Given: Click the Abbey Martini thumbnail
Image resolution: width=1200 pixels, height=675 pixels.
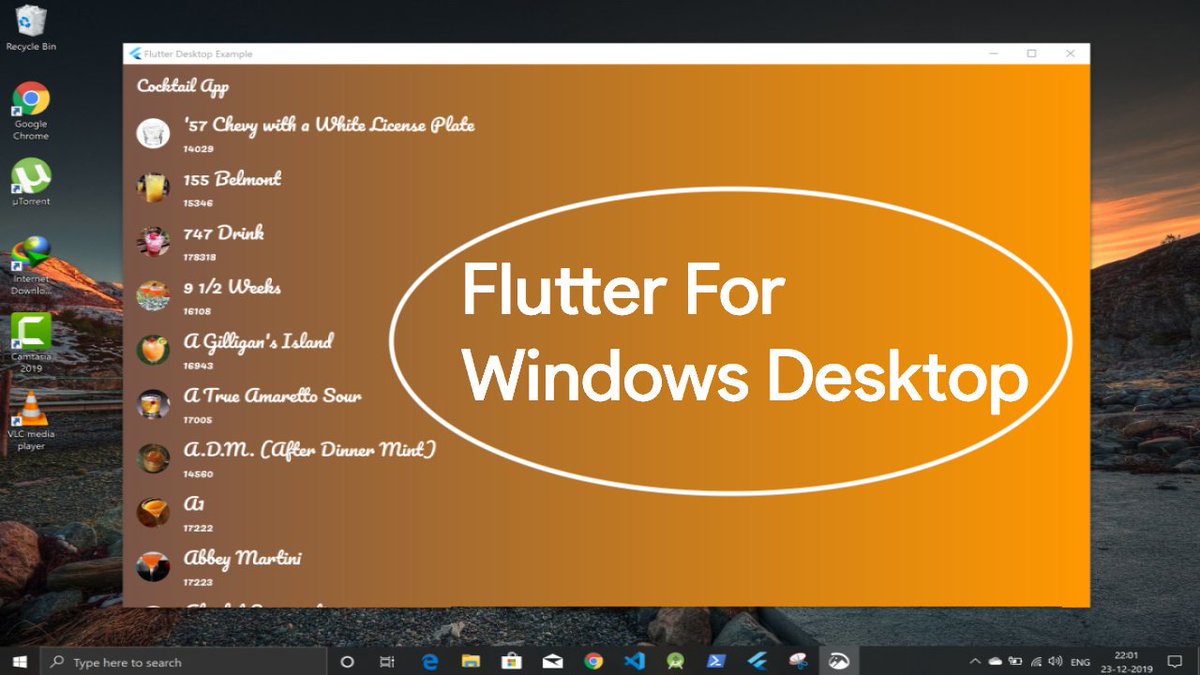Looking at the screenshot, I should click(x=153, y=566).
